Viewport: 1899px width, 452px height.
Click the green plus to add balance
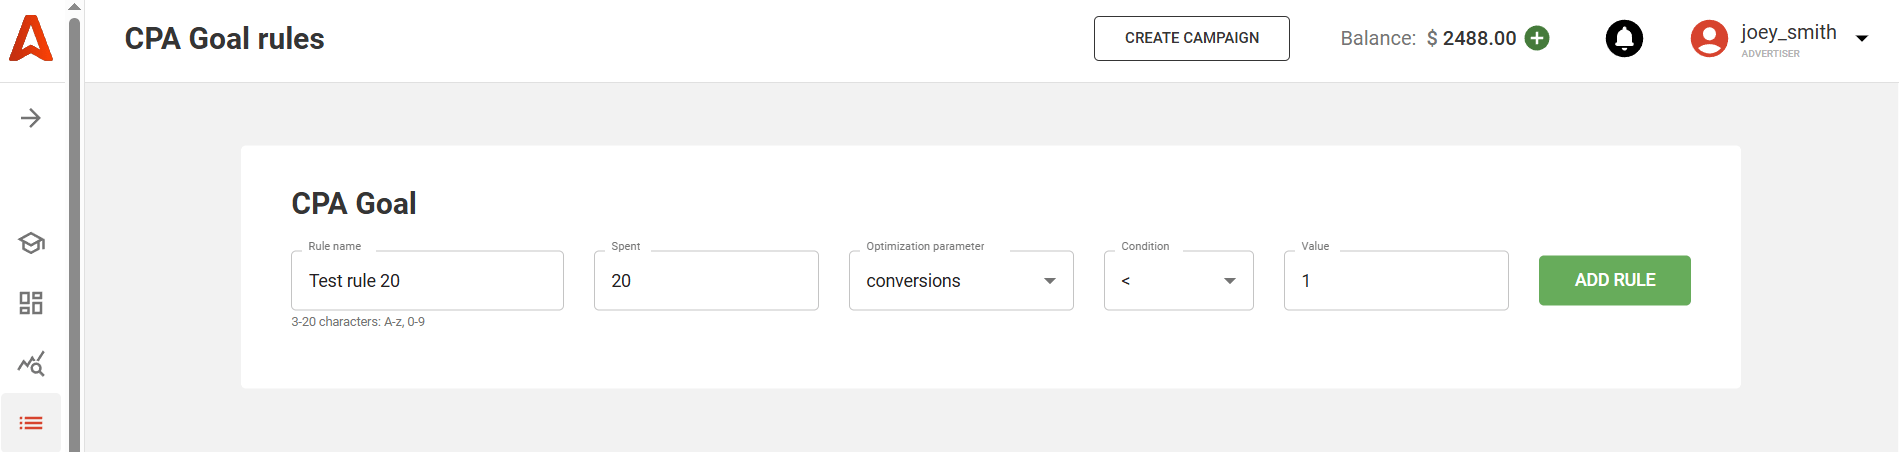(x=1537, y=38)
